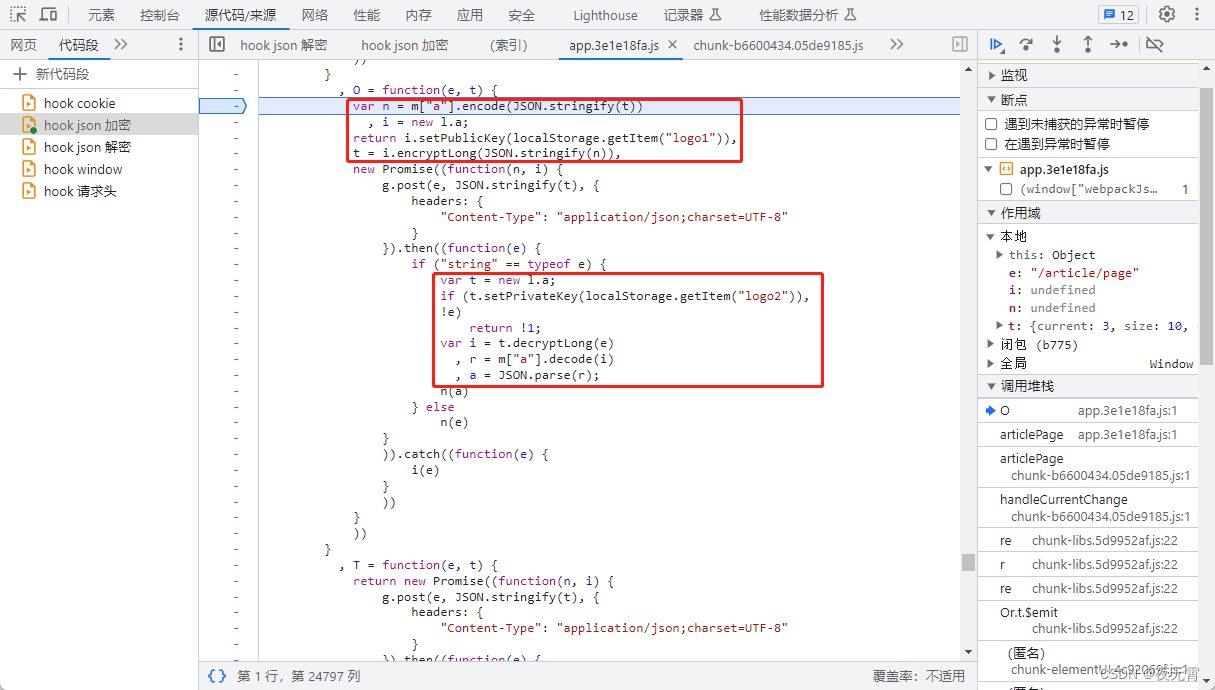The image size is (1215, 690).
Task: Open the hook json 解密 snippet in list
Action: [x=99, y=147]
